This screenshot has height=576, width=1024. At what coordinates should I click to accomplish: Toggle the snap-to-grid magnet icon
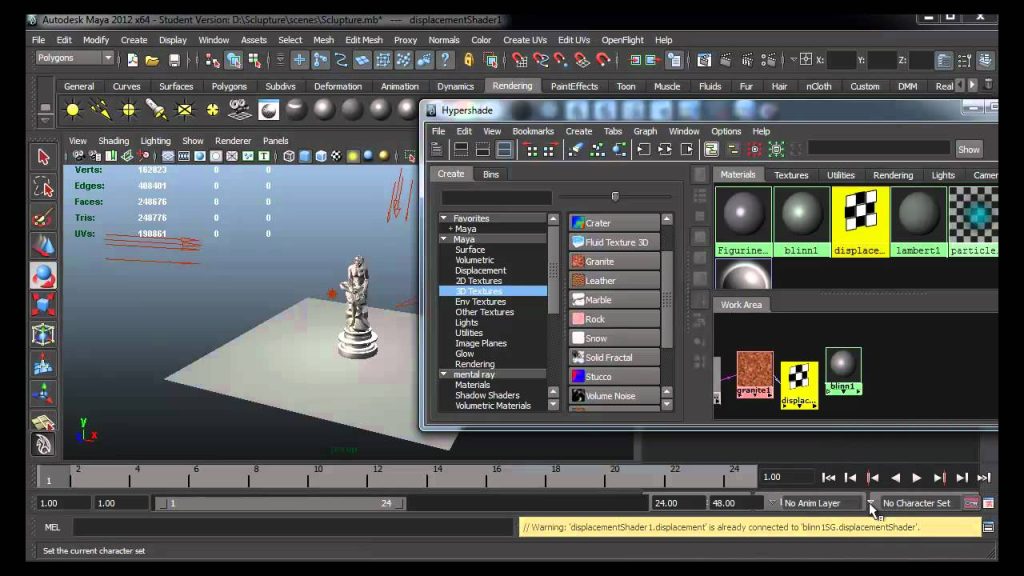(520, 61)
